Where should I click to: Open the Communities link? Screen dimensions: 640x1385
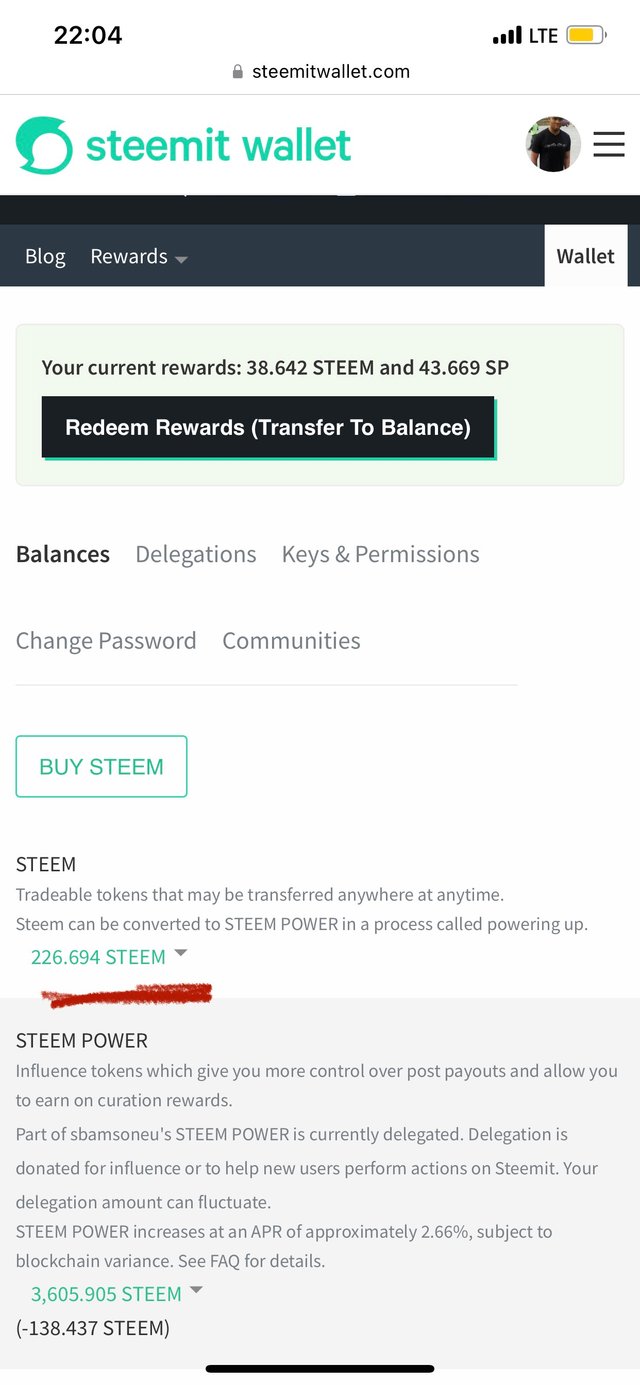[x=291, y=641]
